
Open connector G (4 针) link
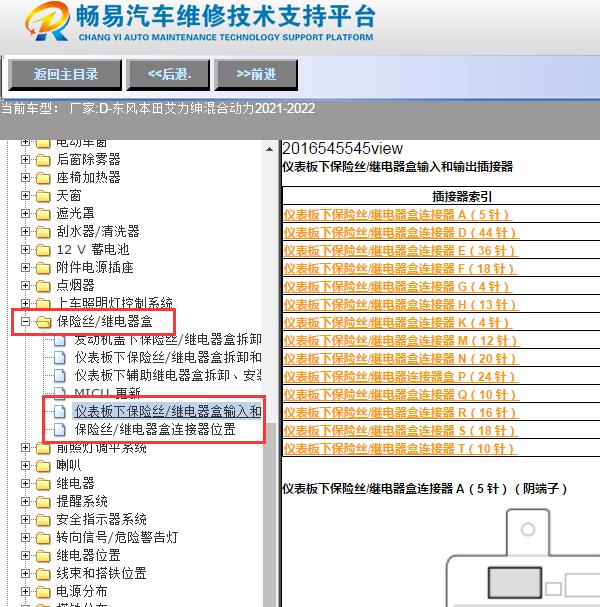pyautogui.click(x=398, y=286)
